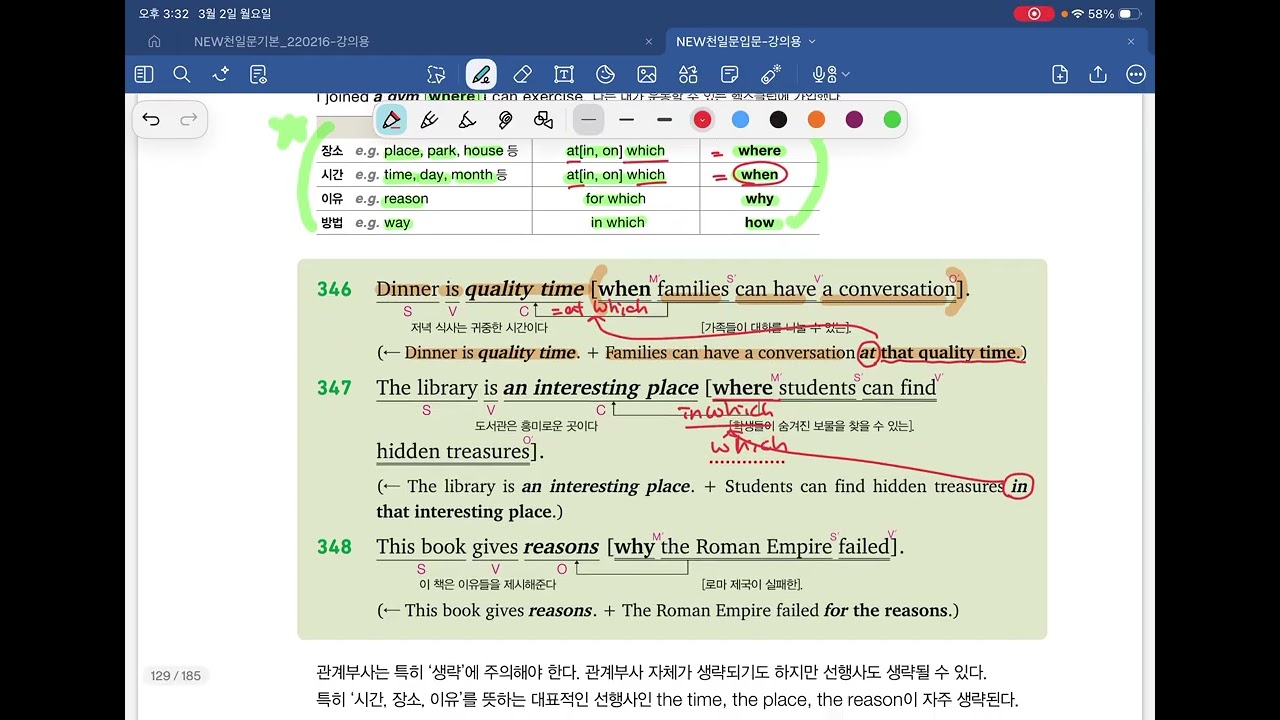Image resolution: width=1280 pixels, height=720 pixels.
Task: Tap the '방법' row label
Action: click(x=332, y=223)
